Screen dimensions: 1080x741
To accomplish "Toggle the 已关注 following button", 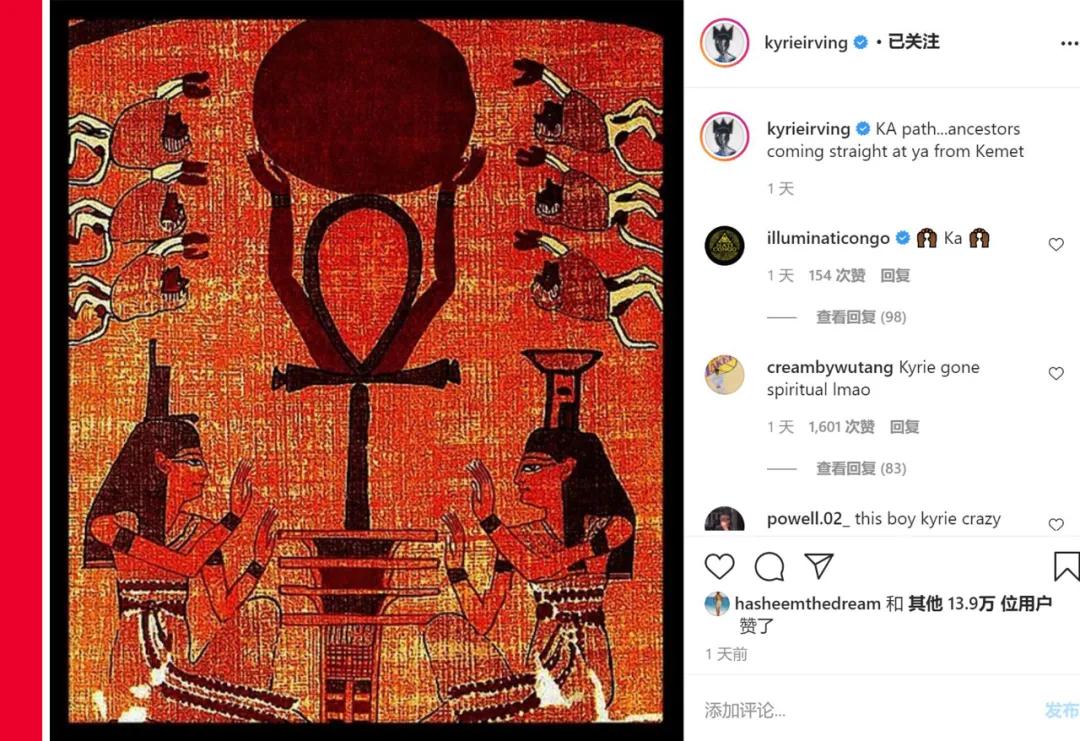I will point(913,42).
